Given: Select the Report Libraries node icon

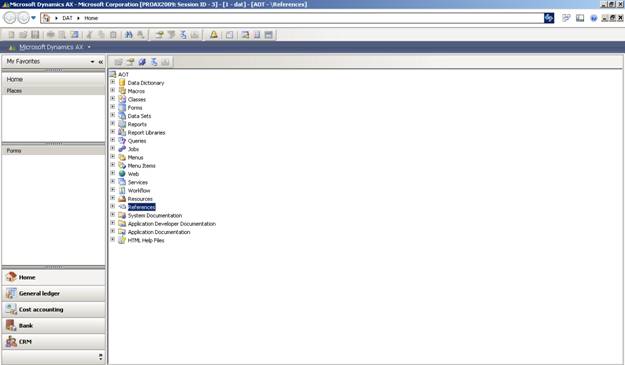Looking at the screenshot, I should 122,132.
